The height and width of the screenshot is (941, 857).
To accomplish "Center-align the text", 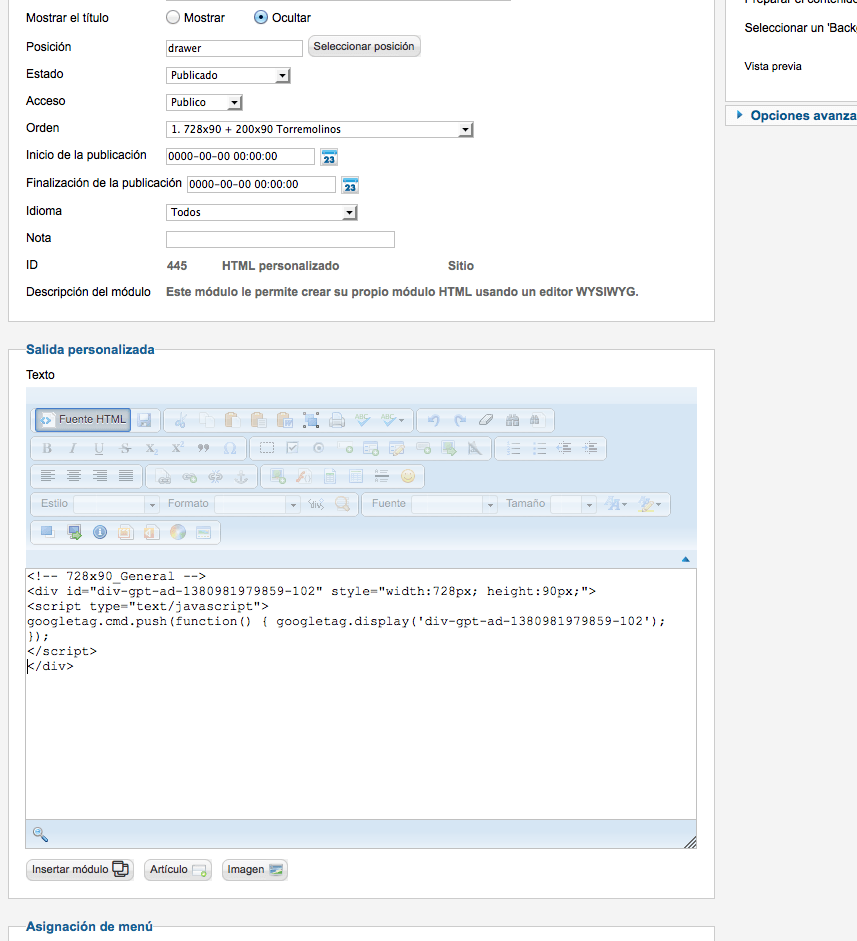I will pyautogui.click(x=74, y=477).
